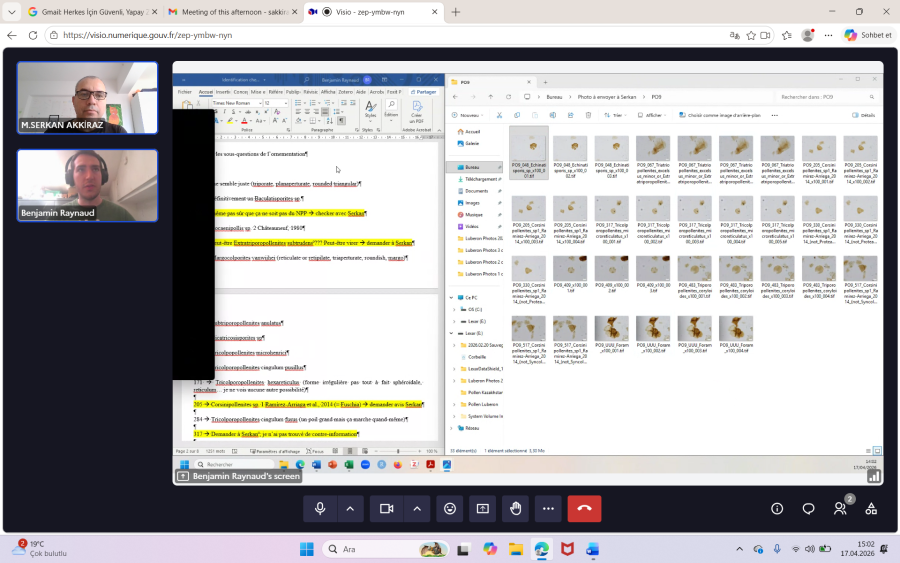The image size is (900, 563).
Task: Open the chat panel
Action: click(x=808, y=508)
